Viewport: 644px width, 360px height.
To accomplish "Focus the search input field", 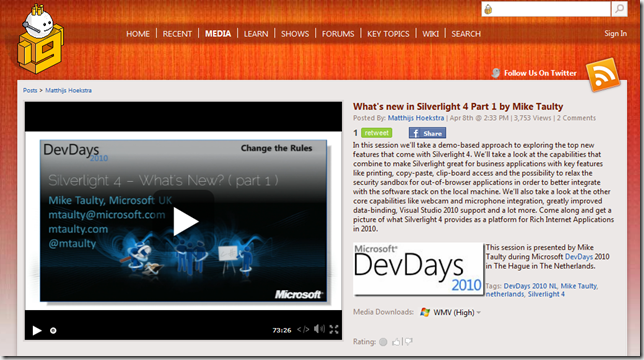I will tap(546, 9).
